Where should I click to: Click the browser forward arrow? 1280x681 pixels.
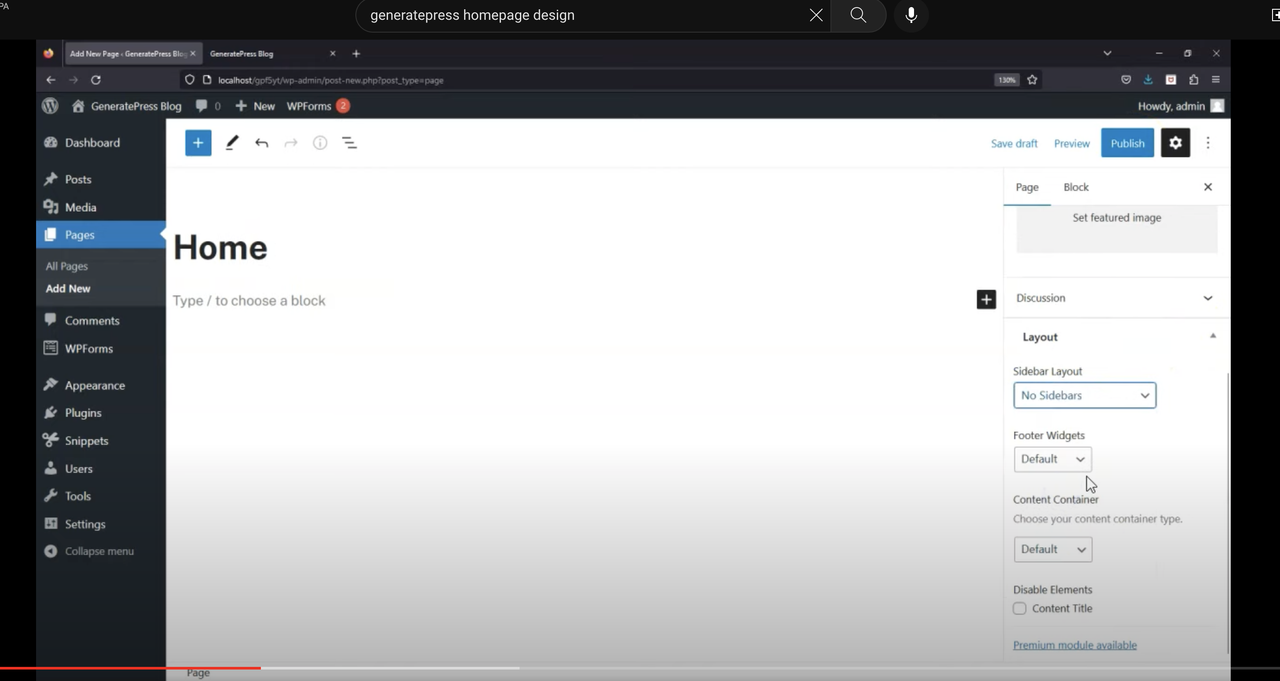(73, 80)
